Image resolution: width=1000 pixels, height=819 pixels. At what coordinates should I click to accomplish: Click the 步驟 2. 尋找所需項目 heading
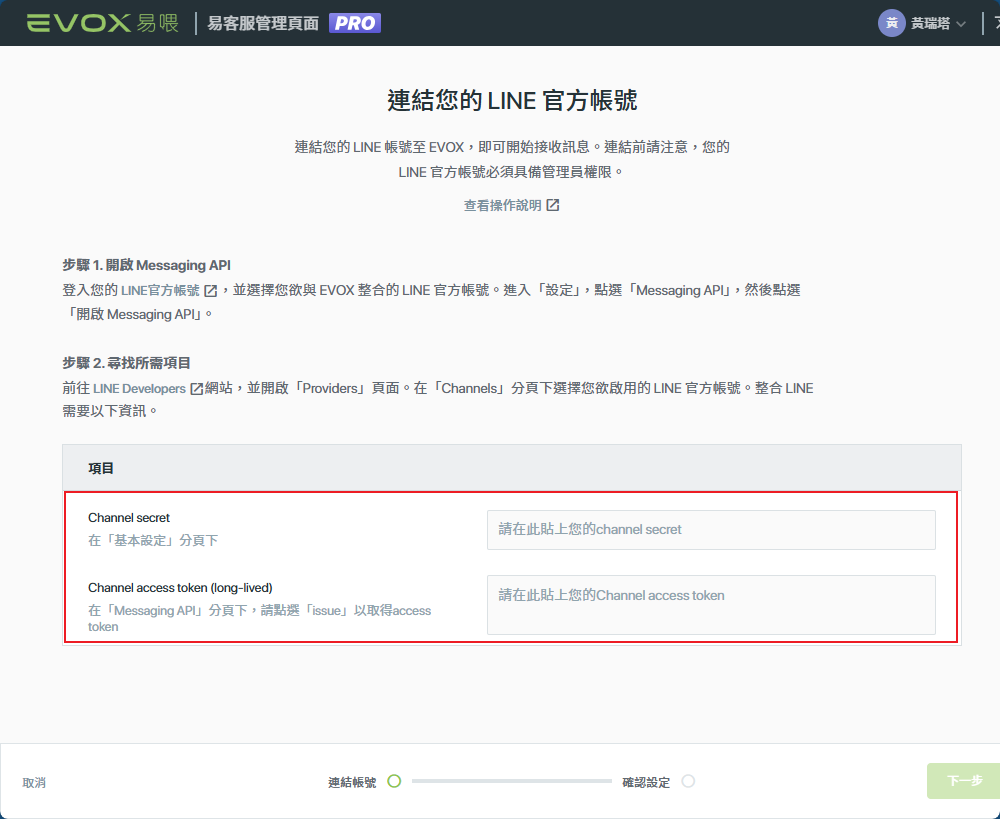[x=126, y=363]
